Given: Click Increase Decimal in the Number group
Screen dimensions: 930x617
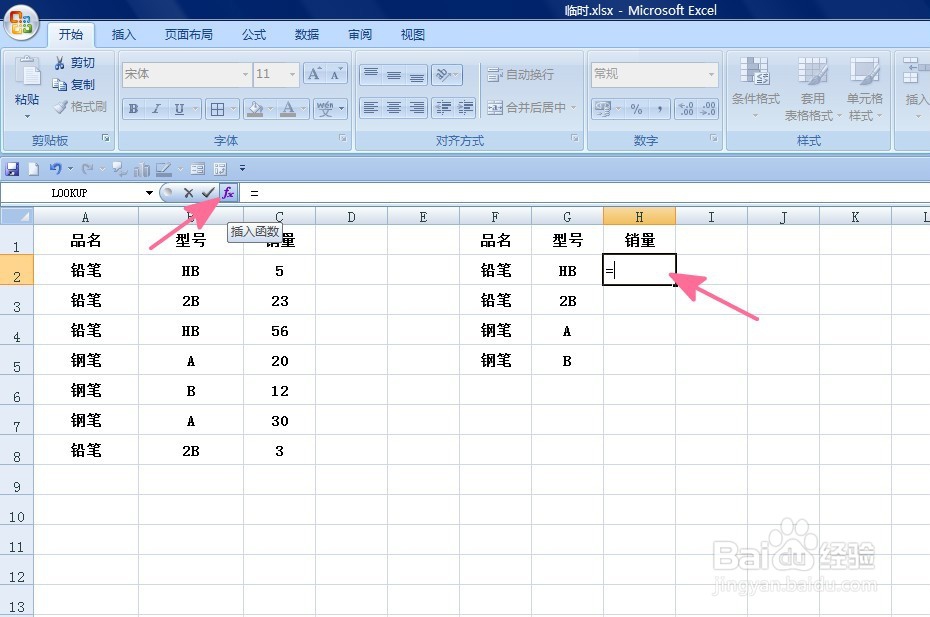Looking at the screenshot, I should (686, 110).
